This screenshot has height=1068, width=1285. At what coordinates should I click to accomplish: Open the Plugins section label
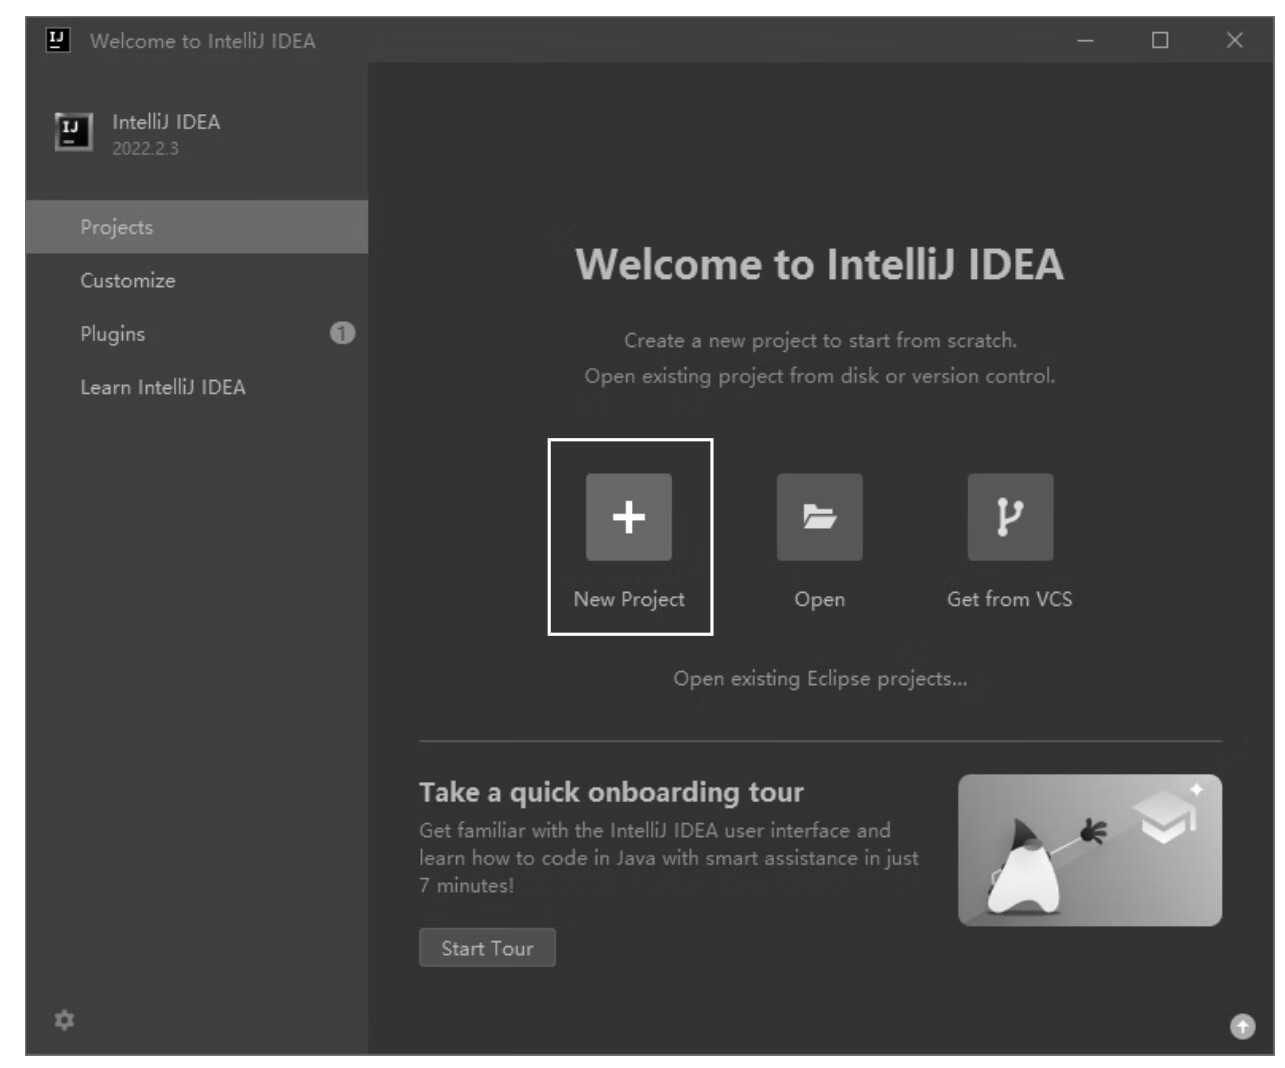tap(113, 334)
